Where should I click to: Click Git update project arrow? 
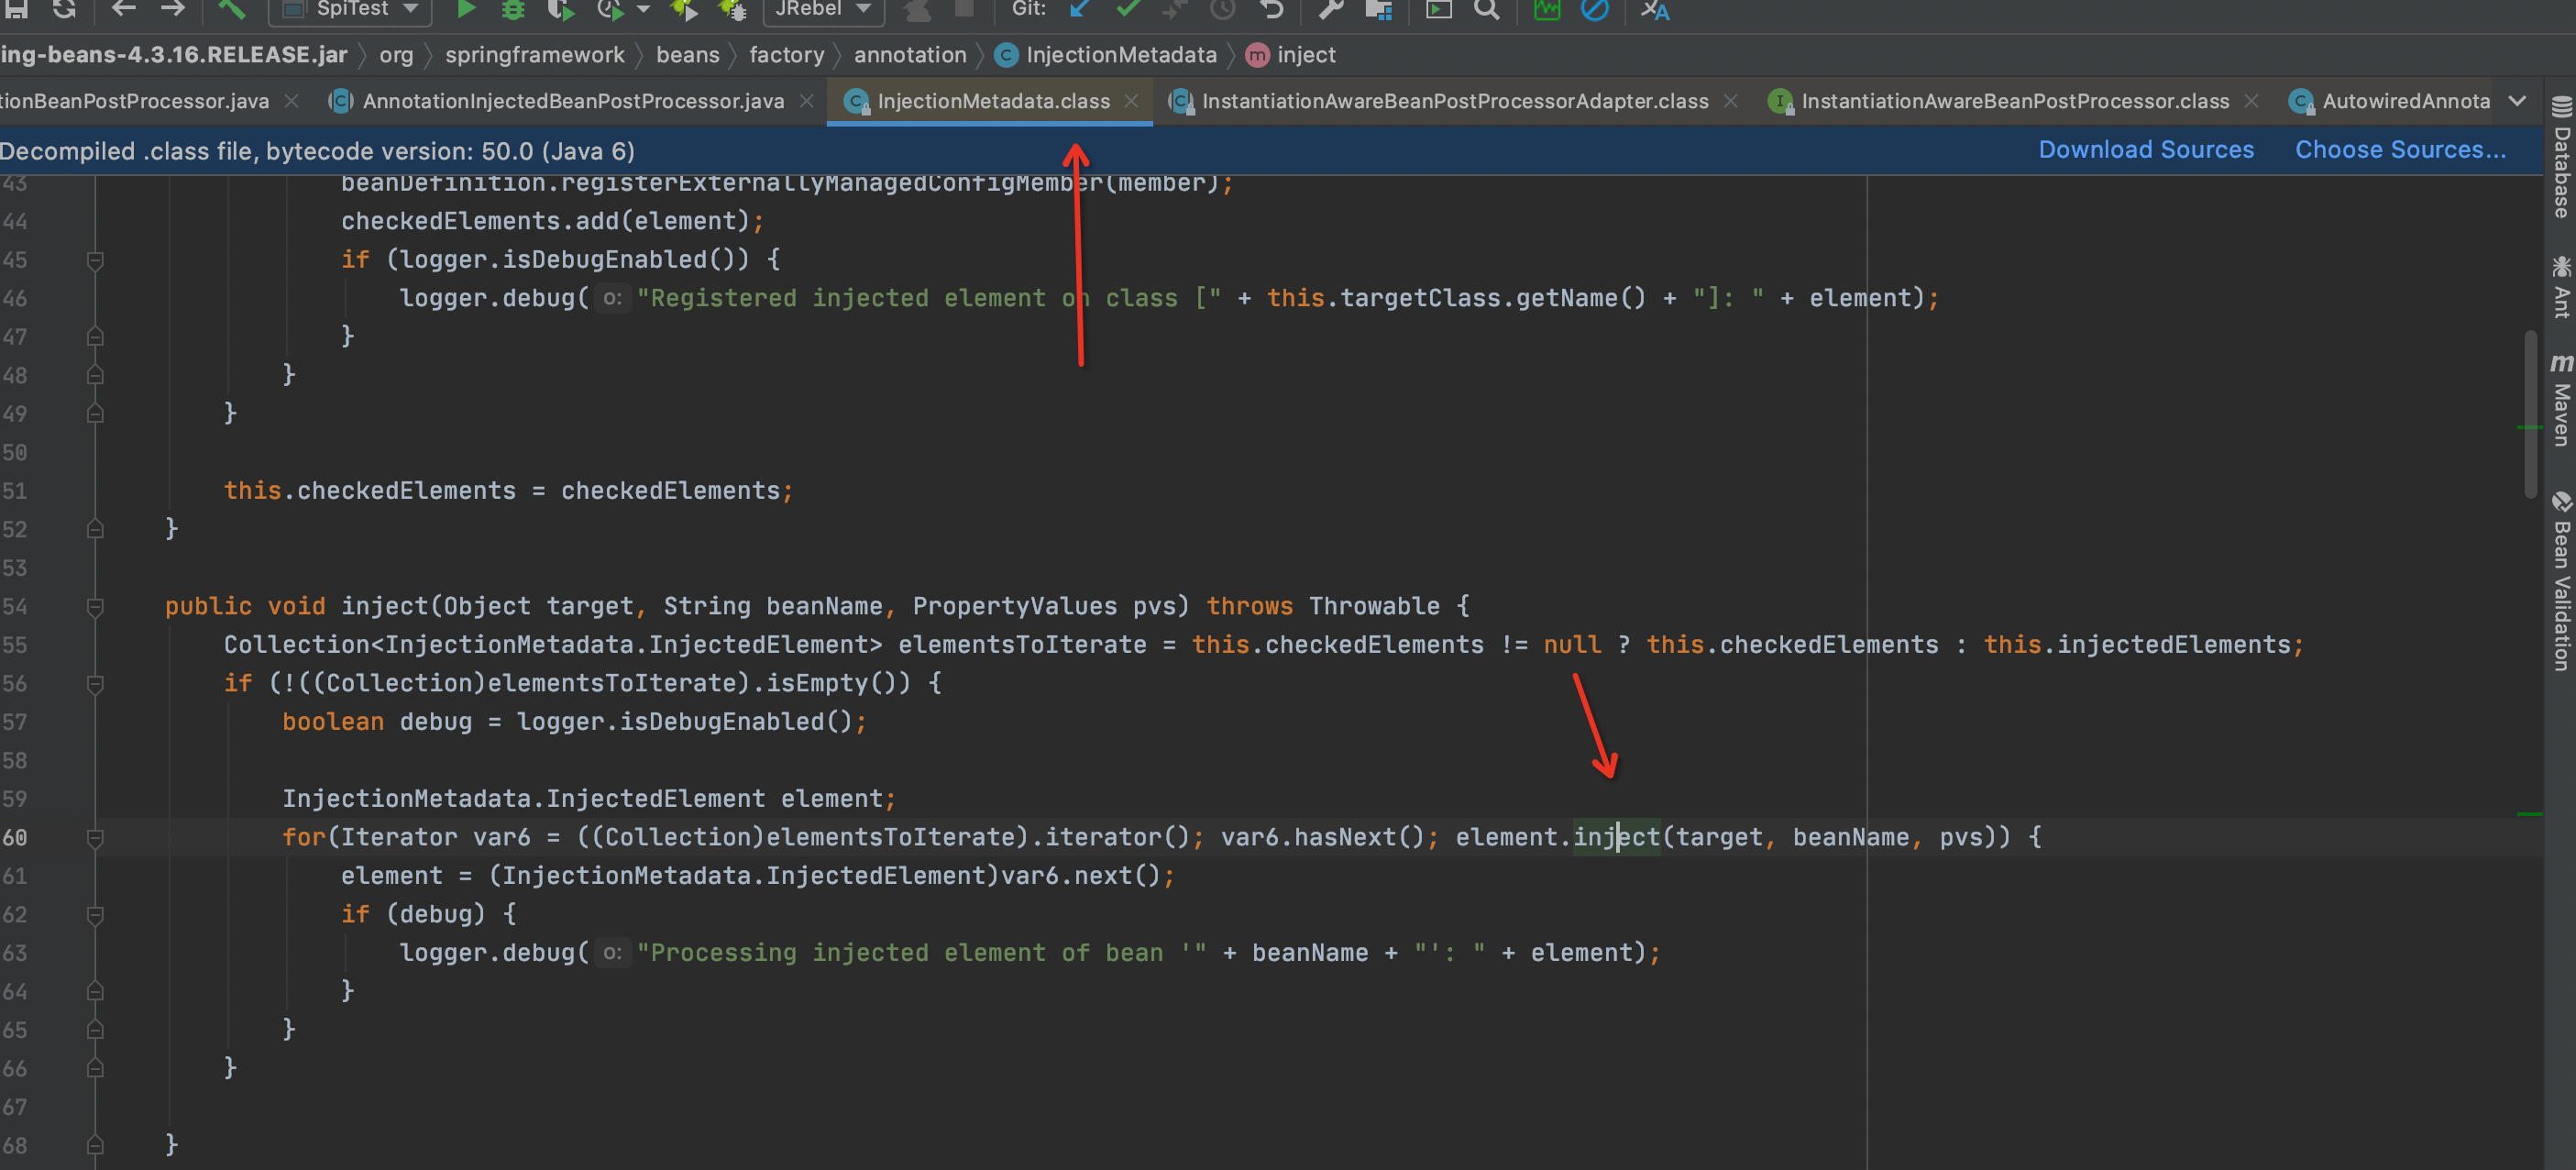[x=1080, y=9]
